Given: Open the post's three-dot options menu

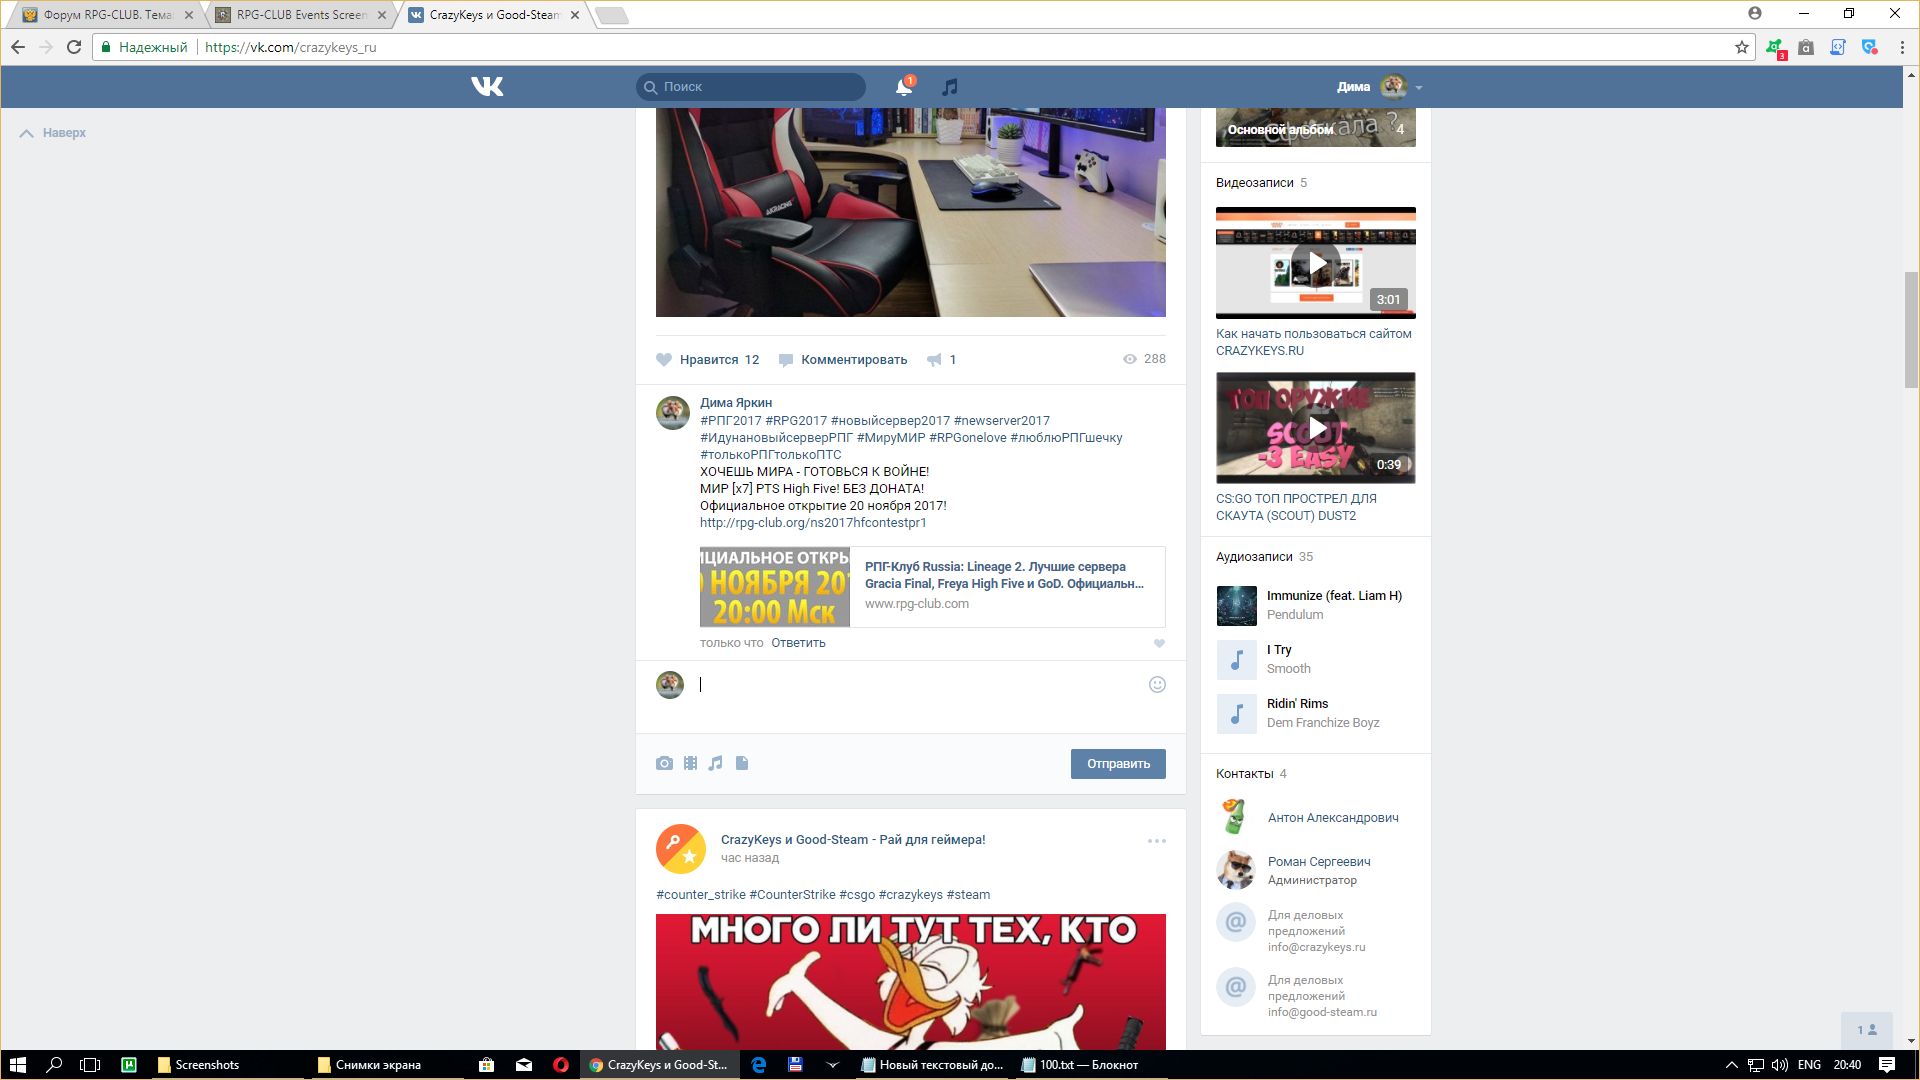Looking at the screenshot, I should point(1156,841).
